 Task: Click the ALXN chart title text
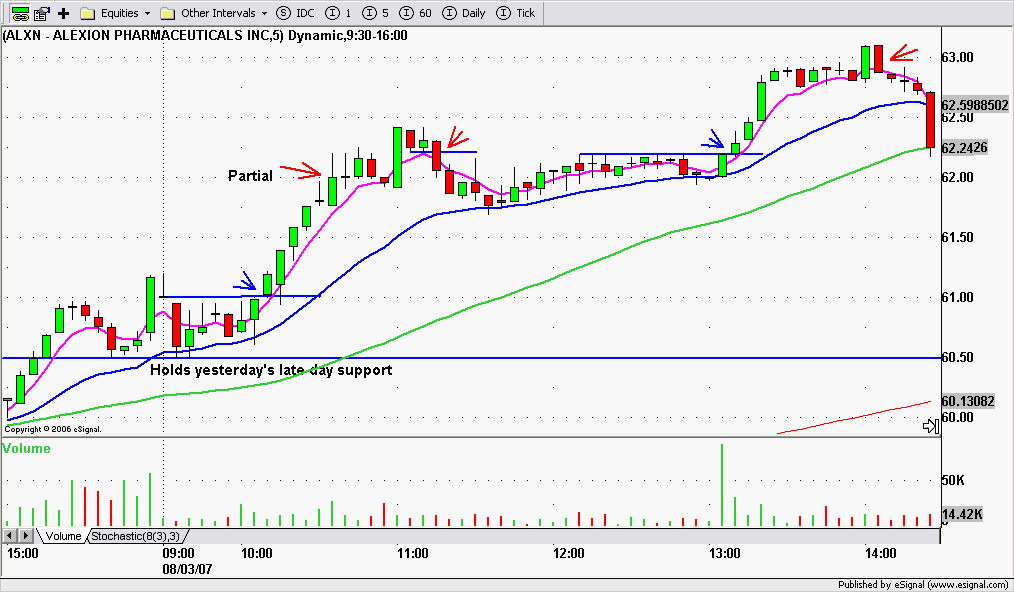click(205, 36)
